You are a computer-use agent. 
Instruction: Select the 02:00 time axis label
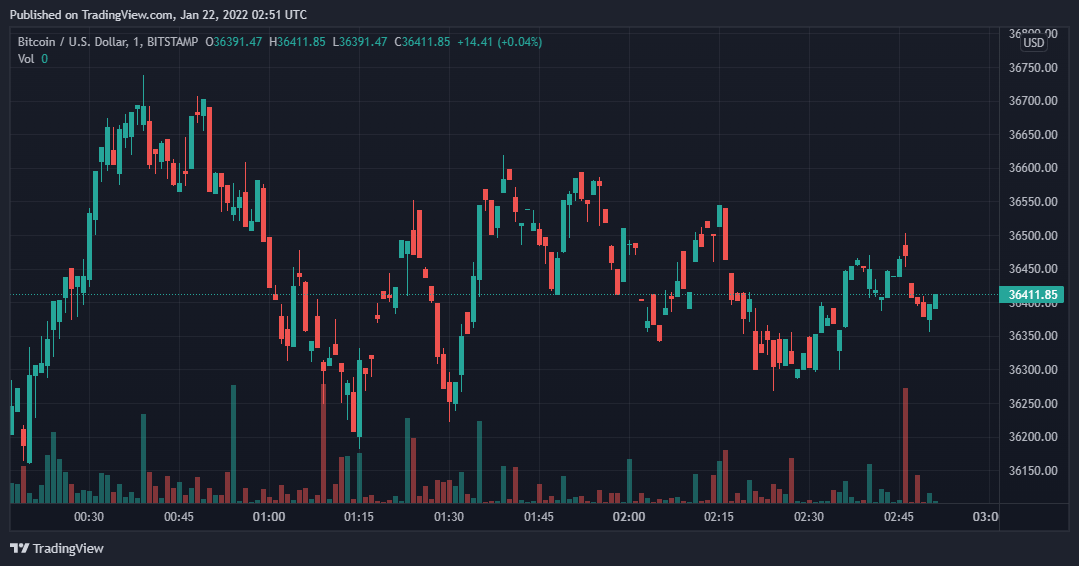tap(629, 517)
